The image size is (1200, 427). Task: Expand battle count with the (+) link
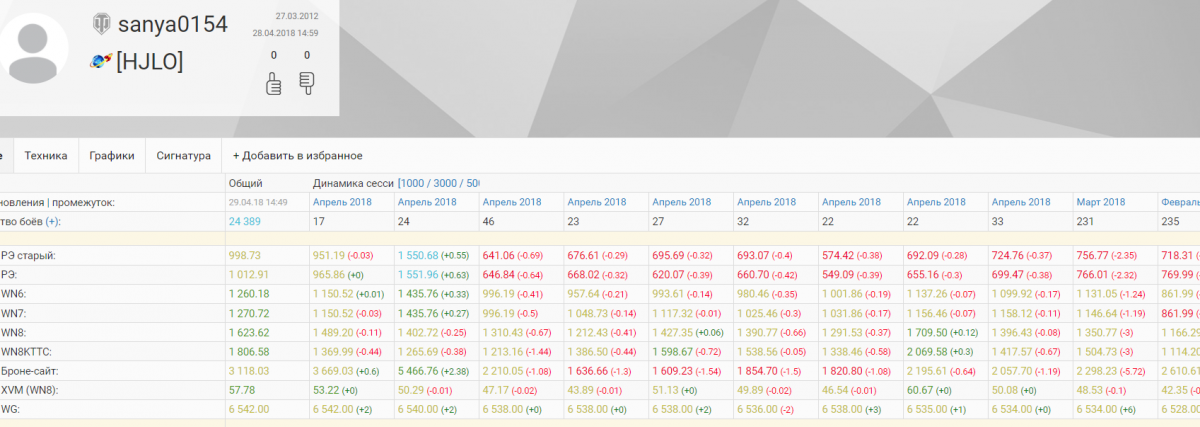pos(52,221)
